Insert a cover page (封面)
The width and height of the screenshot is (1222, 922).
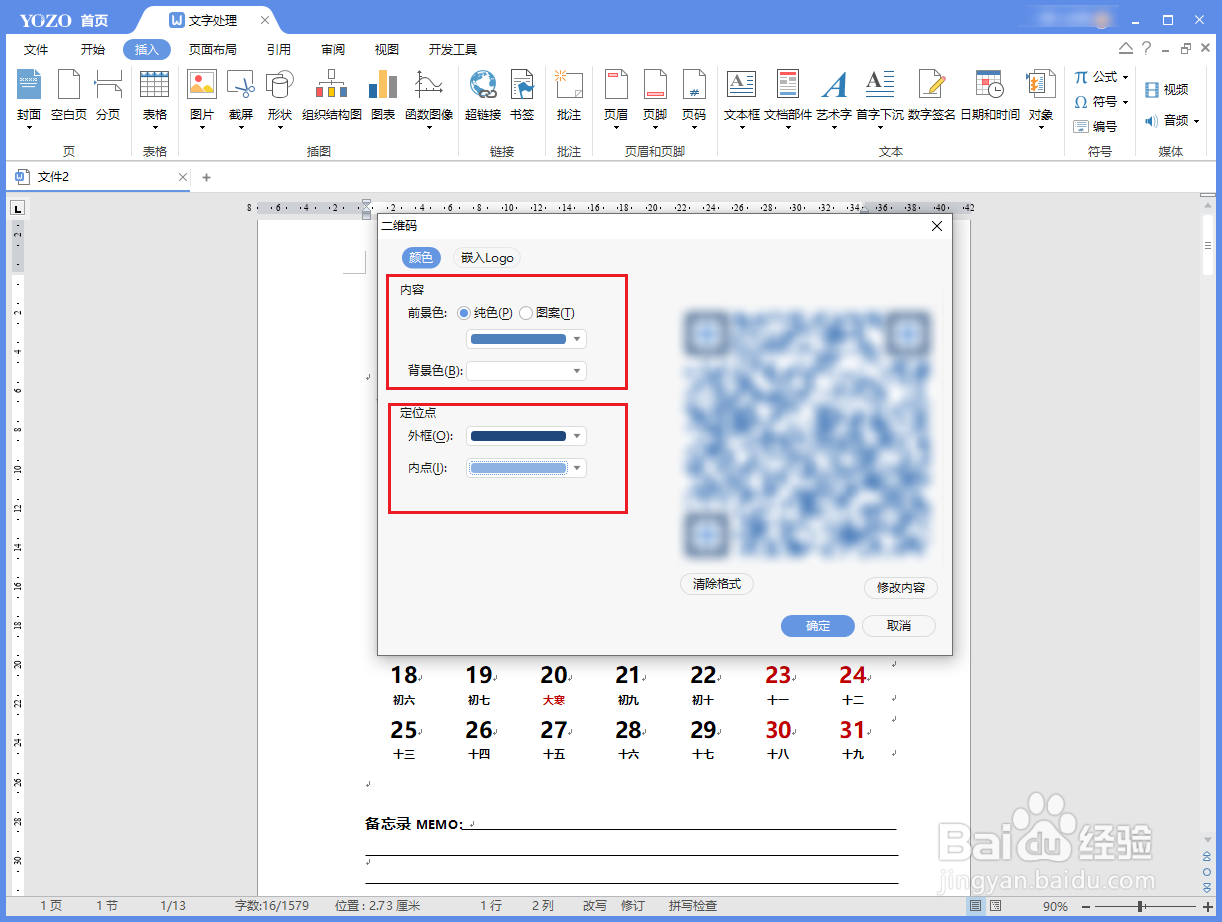pos(29,98)
